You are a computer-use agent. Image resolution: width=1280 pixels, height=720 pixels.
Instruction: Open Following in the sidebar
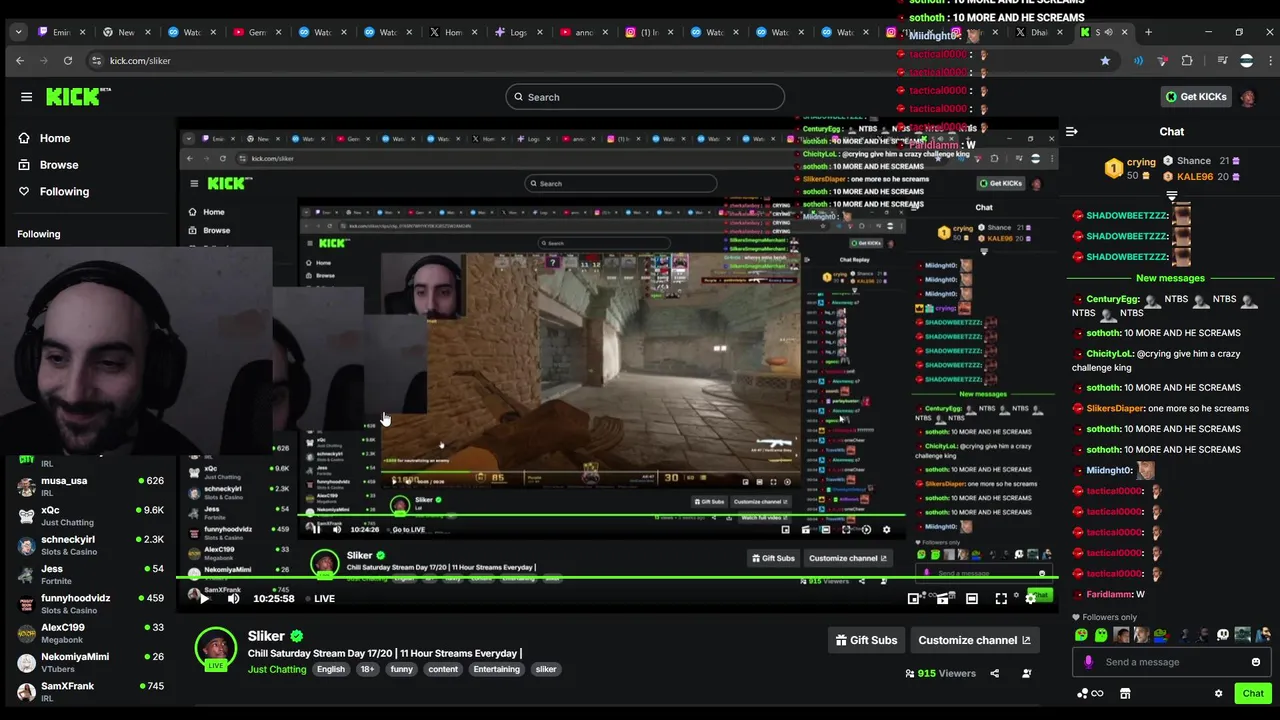(64, 191)
